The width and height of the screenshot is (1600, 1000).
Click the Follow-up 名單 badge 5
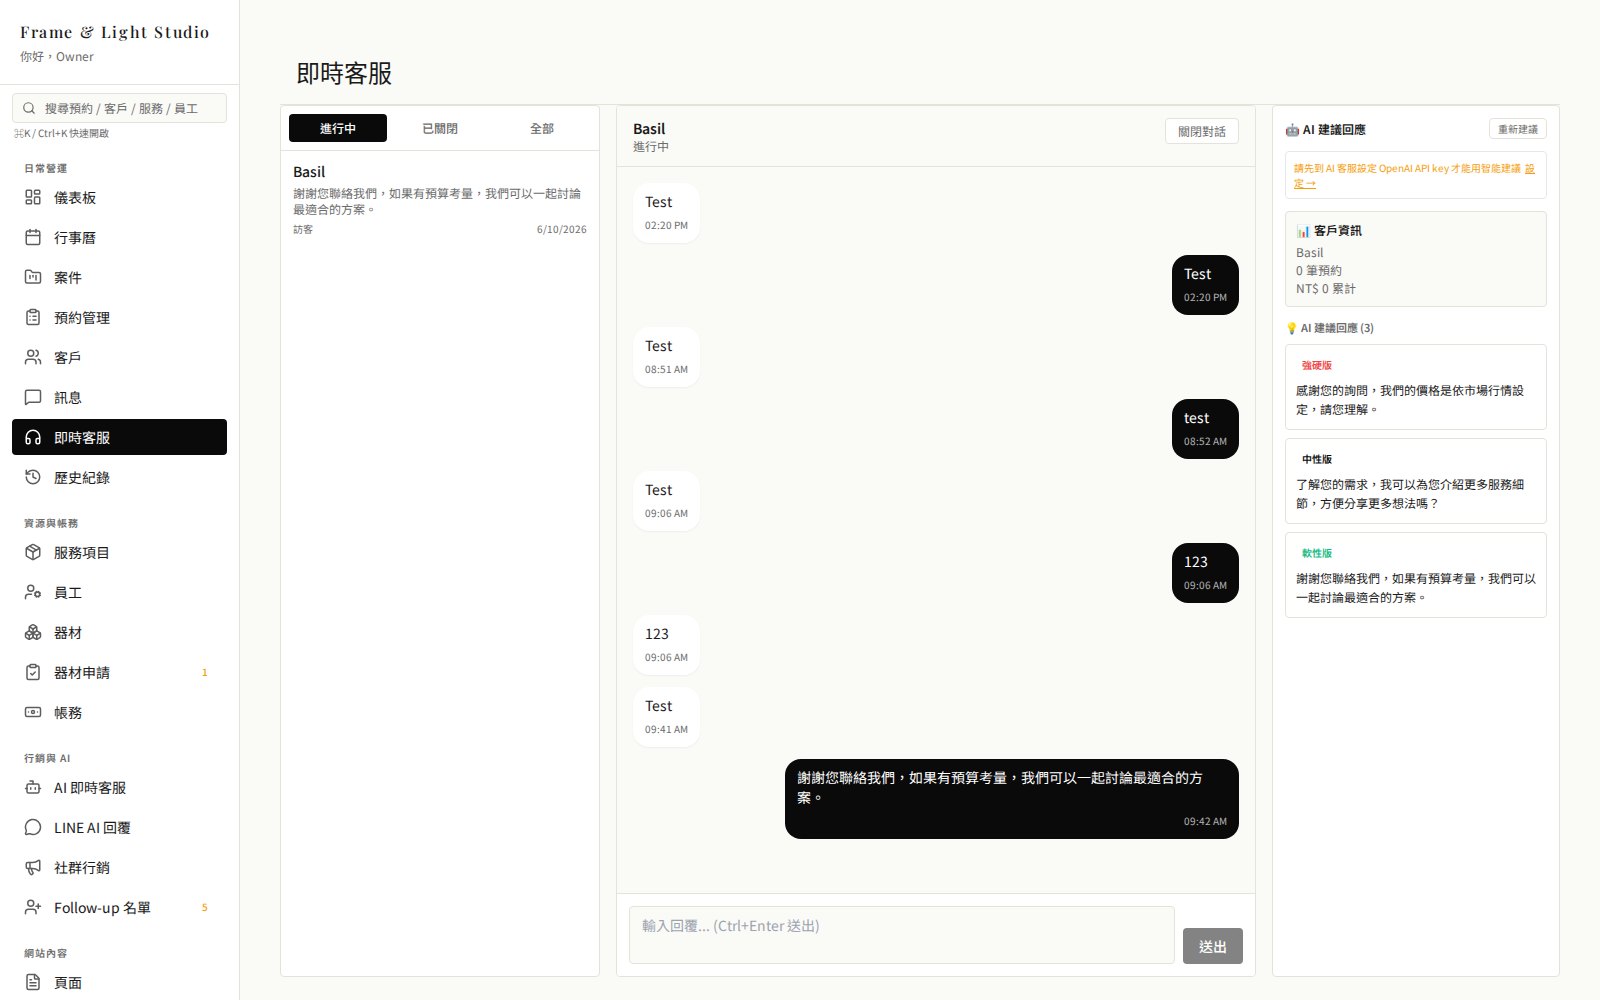click(x=205, y=907)
